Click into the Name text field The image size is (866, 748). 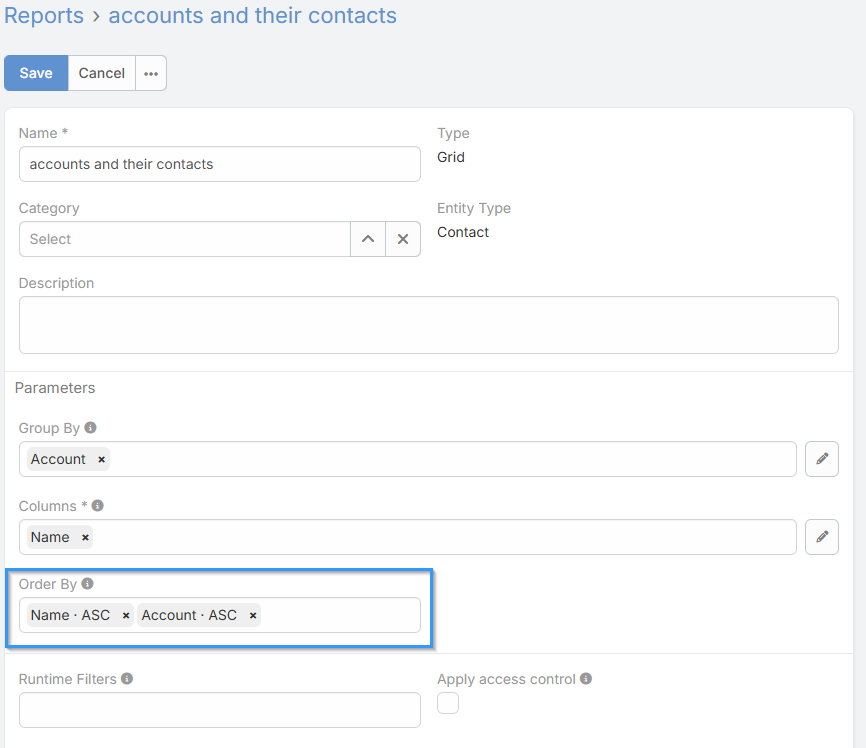click(219, 164)
